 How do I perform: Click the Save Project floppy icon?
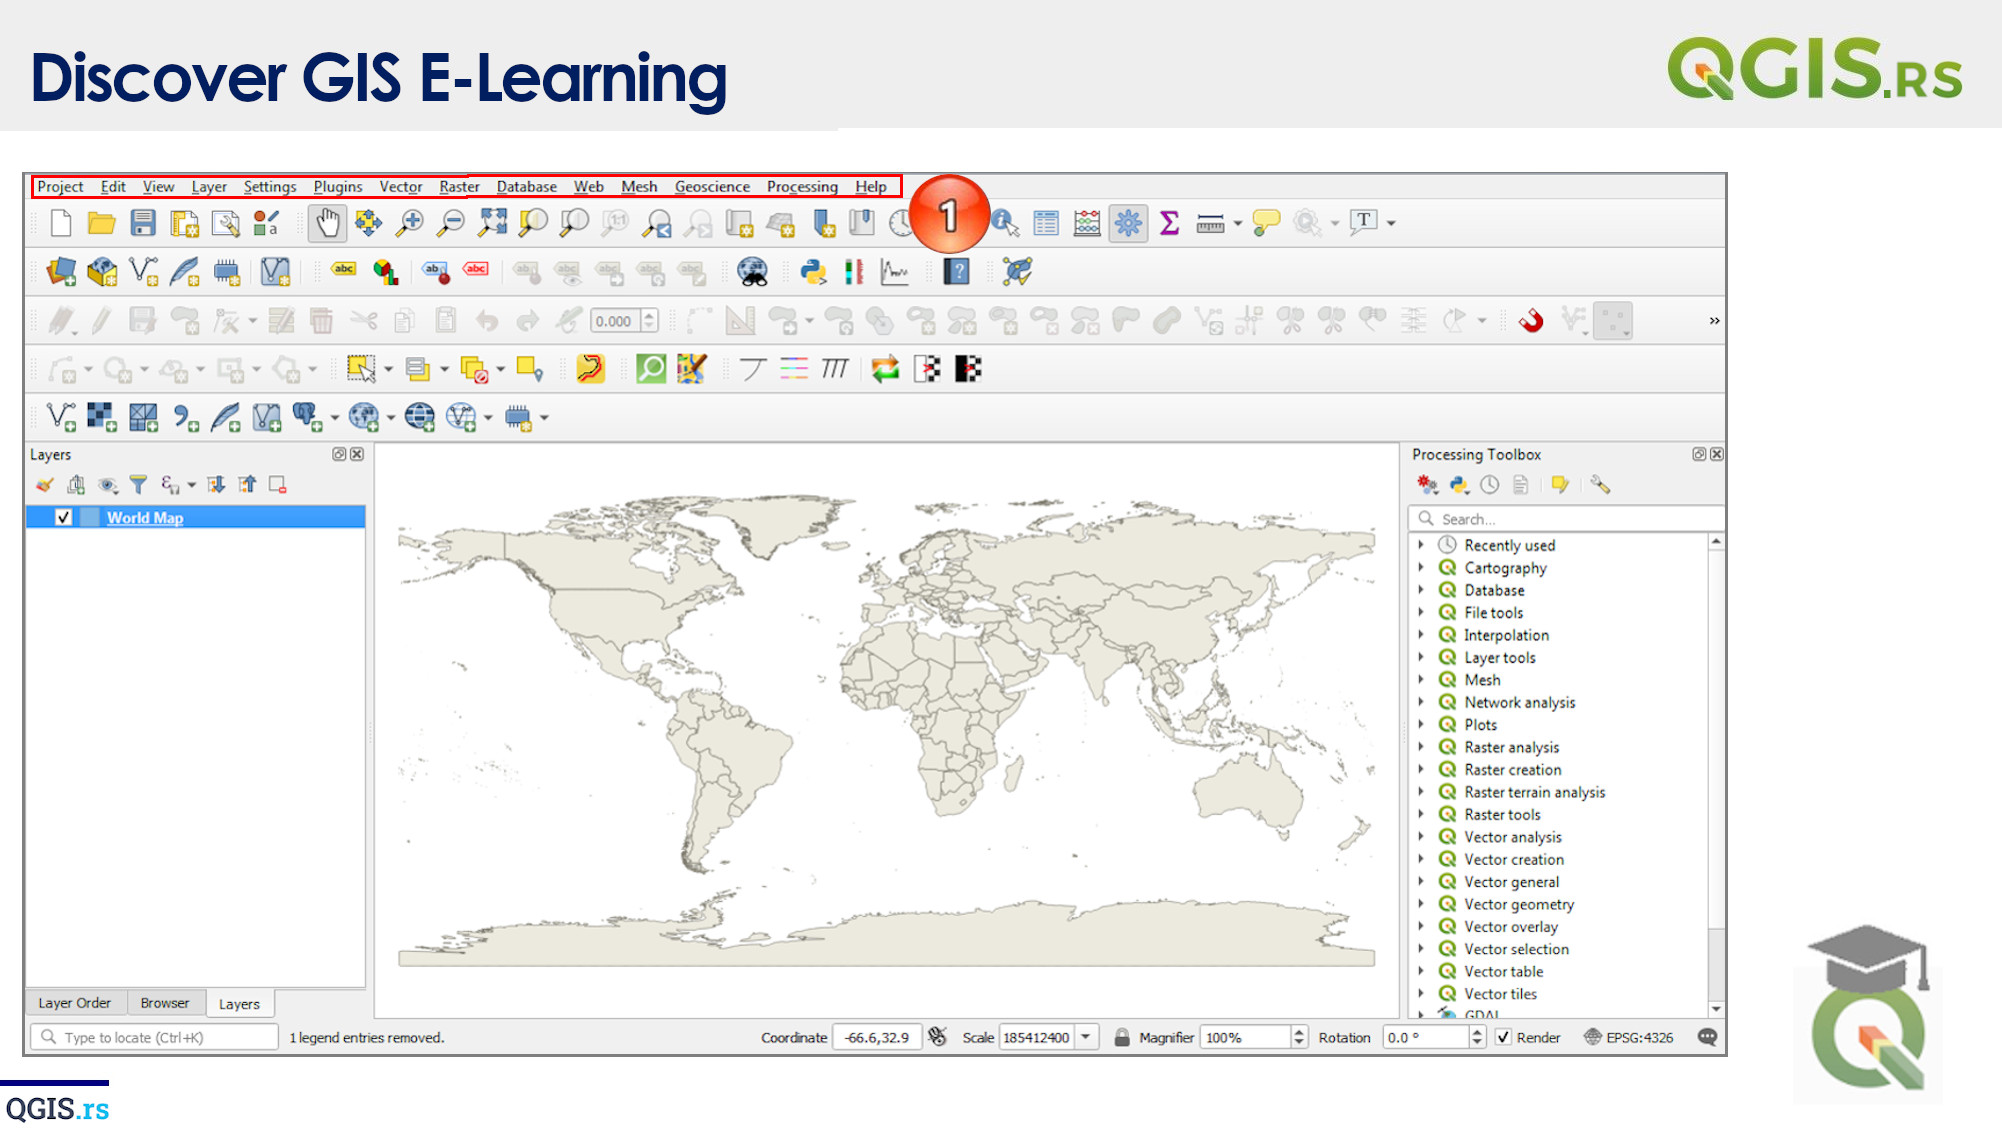pyautogui.click(x=143, y=223)
